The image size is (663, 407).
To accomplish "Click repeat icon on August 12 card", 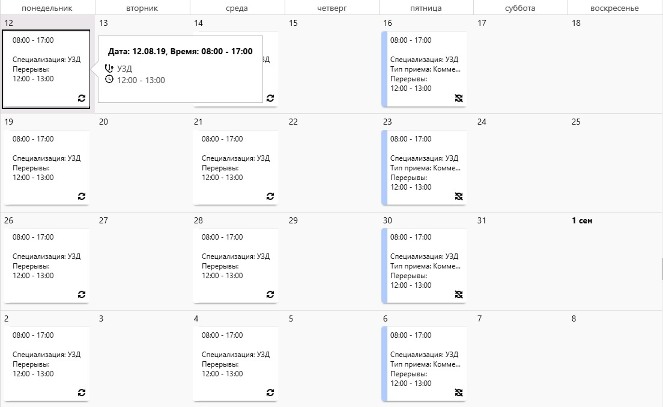I will tap(82, 98).
